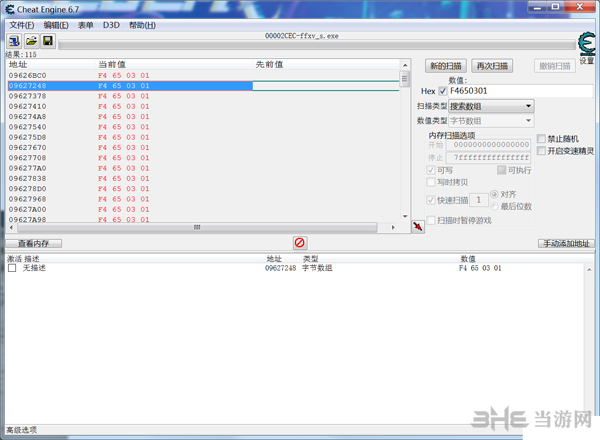Click the results list scroll up arrow
This screenshot has width=600, height=440.
pyautogui.click(x=405, y=65)
